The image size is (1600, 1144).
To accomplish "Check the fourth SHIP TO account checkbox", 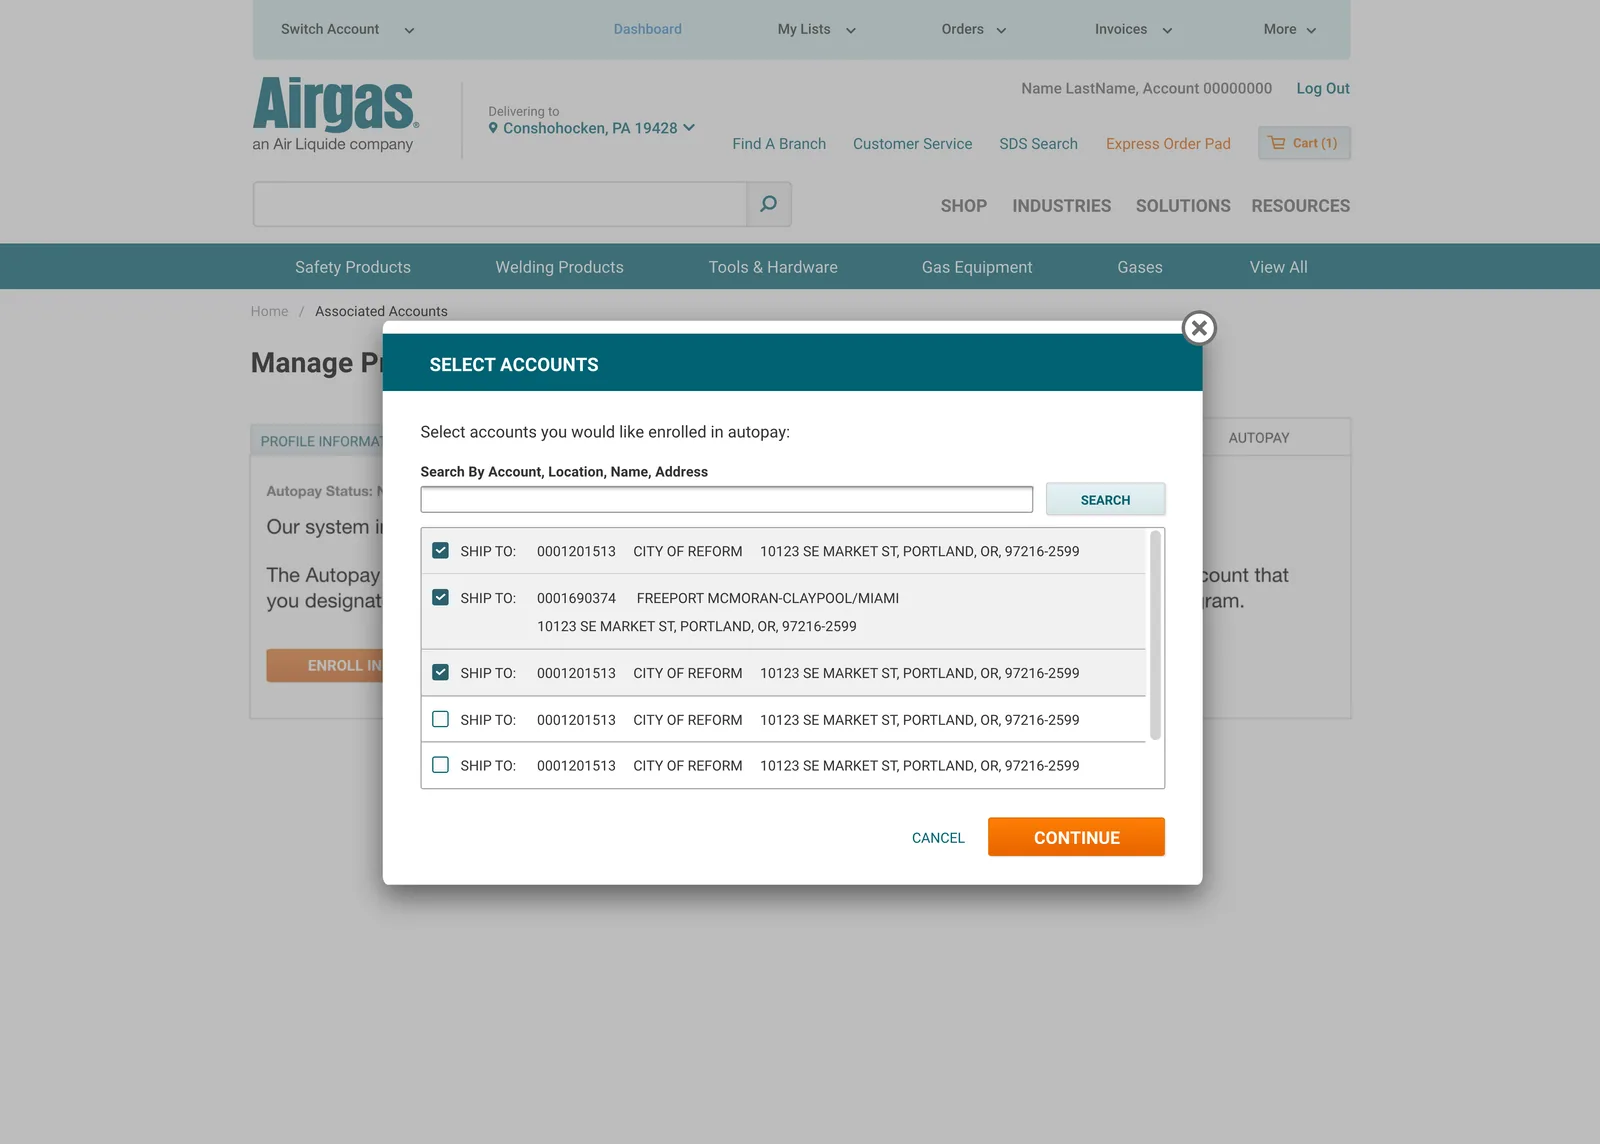I will pyautogui.click(x=440, y=719).
